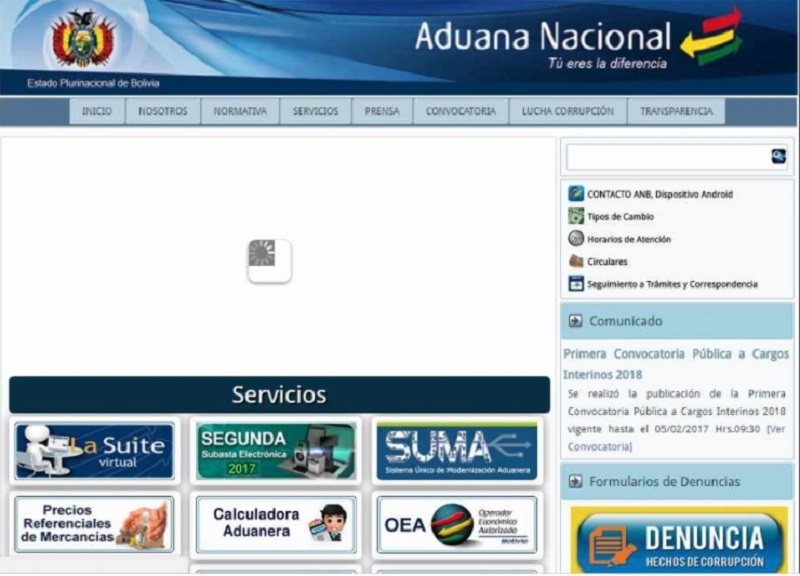The image size is (800, 576).
Task: Open the LUCHA CORRUPCIÓN menu
Action: pyautogui.click(x=568, y=111)
